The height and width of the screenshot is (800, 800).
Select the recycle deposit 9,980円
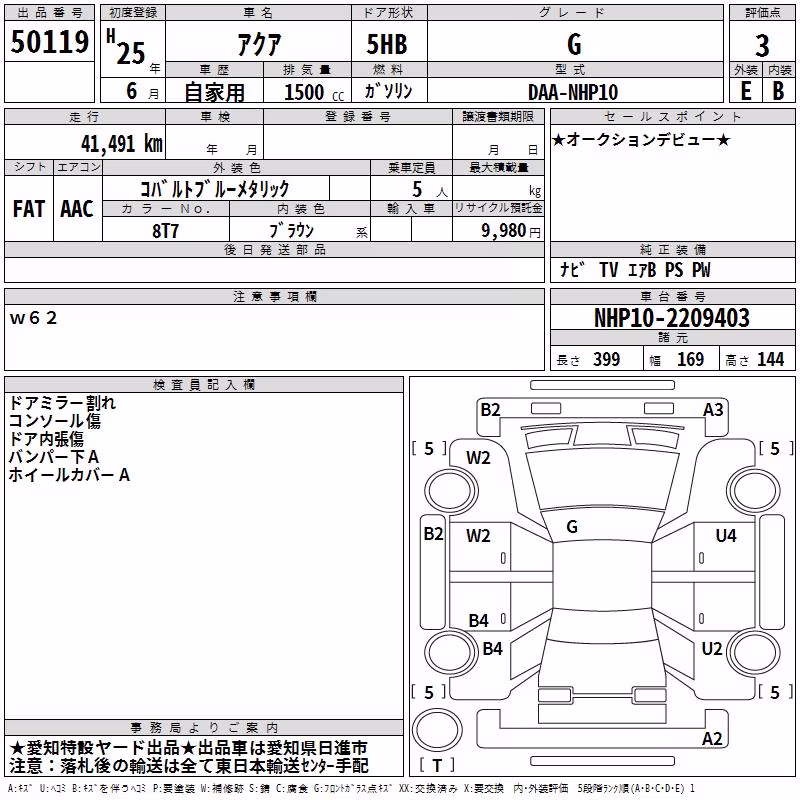511,231
